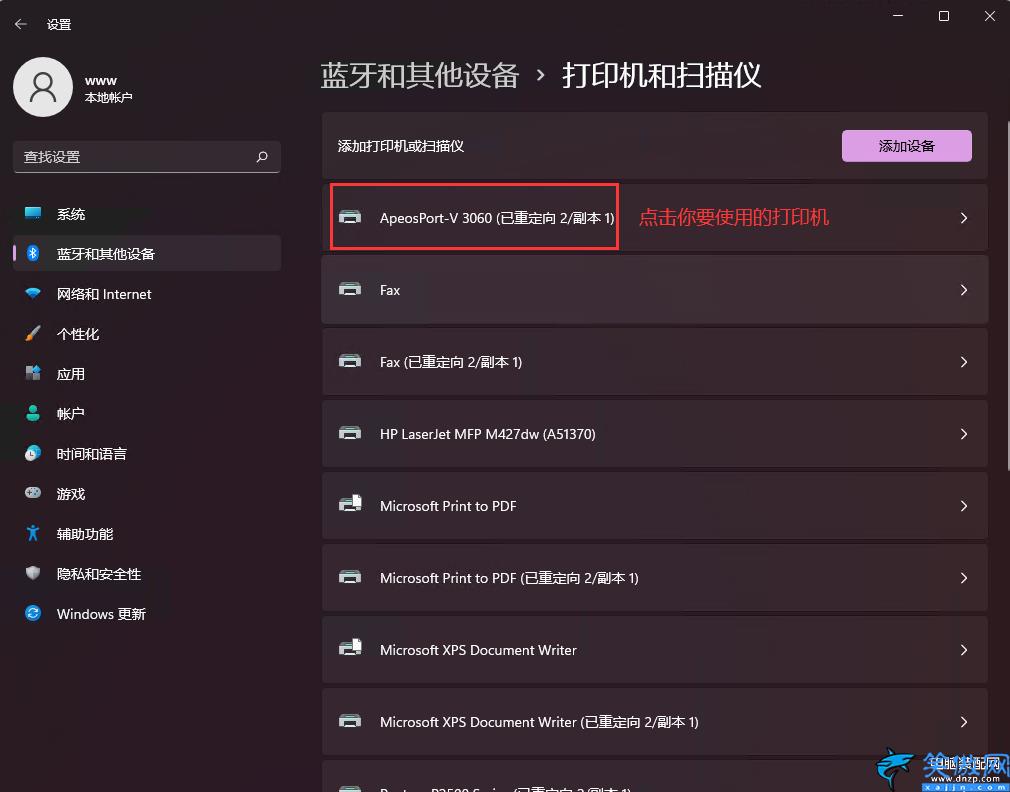This screenshot has width=1010, height=792.
Task: Expand the plain Fax row chevron
Action: pos(964,290)
